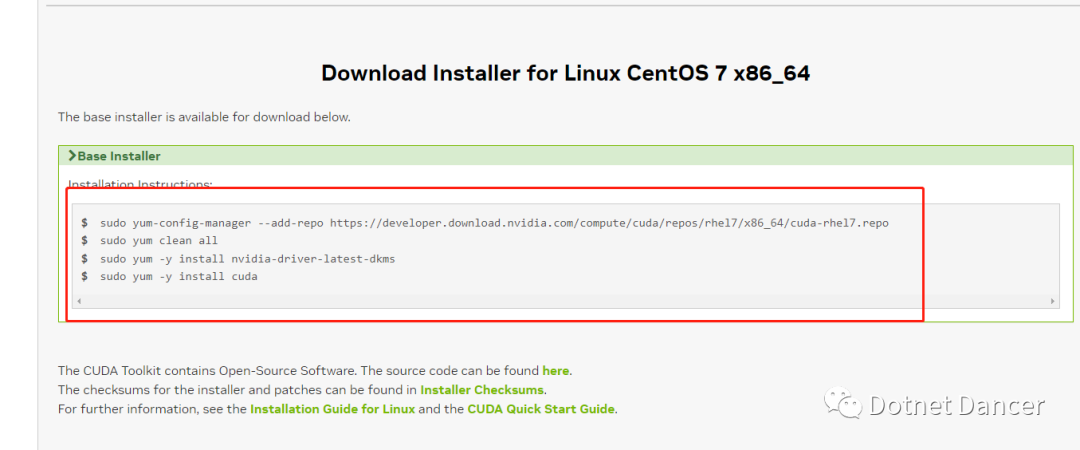Image resolution: width=1080 pixels, height=450 pixels.
Task: Click the code box right scroll arrow
Action: [x=1052, y=301]
